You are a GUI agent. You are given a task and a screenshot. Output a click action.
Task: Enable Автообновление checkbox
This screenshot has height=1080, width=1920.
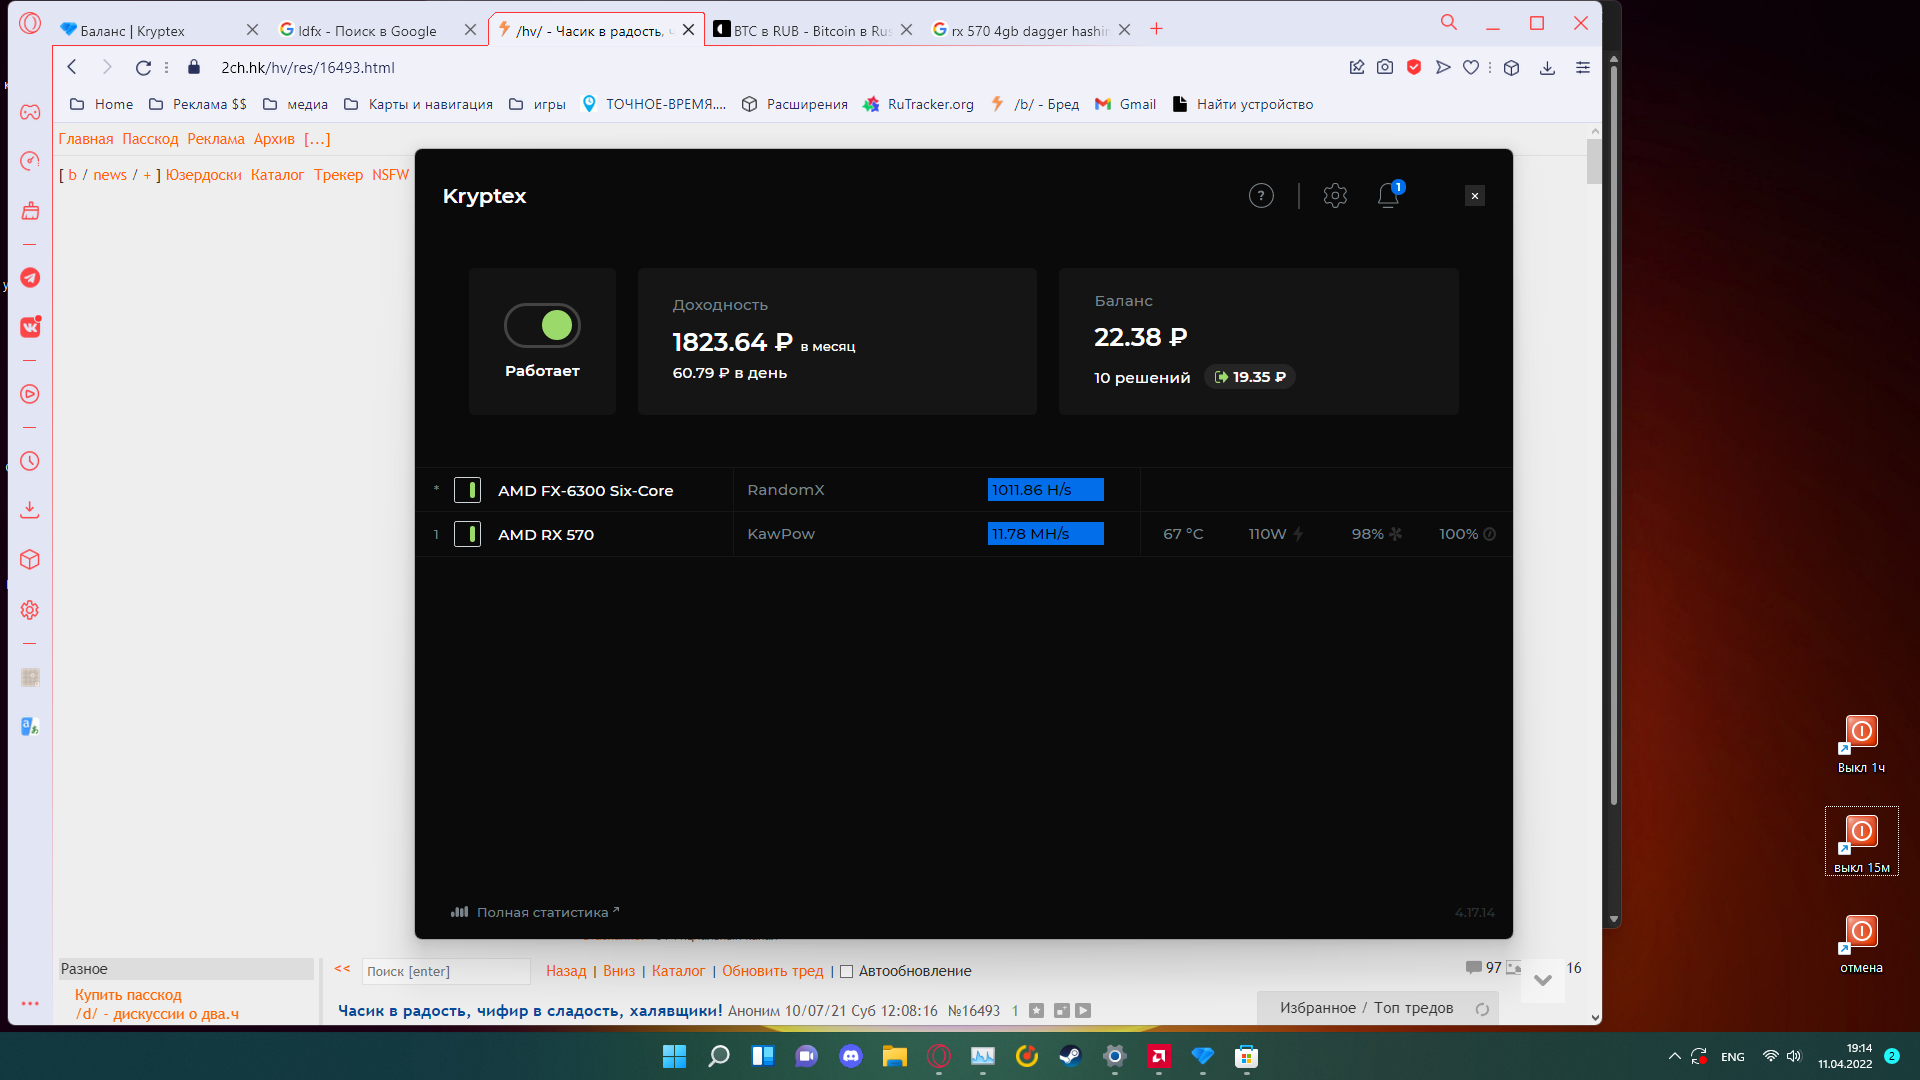pyautogui.click(x=846, y=971)
